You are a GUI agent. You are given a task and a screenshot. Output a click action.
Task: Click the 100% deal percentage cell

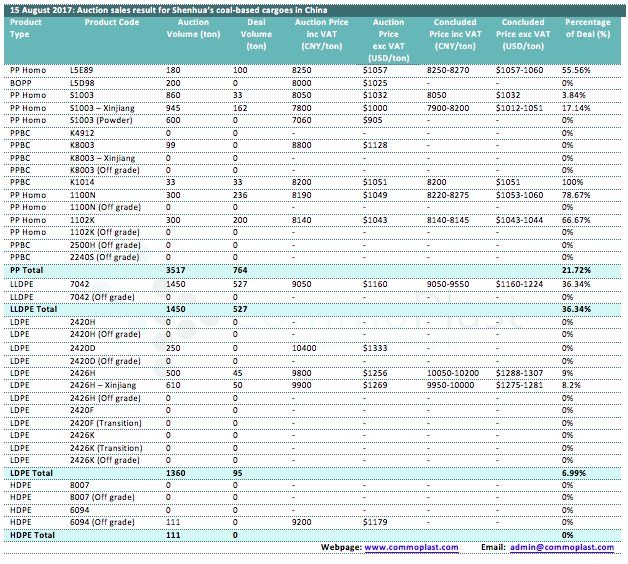pos(573,182)
